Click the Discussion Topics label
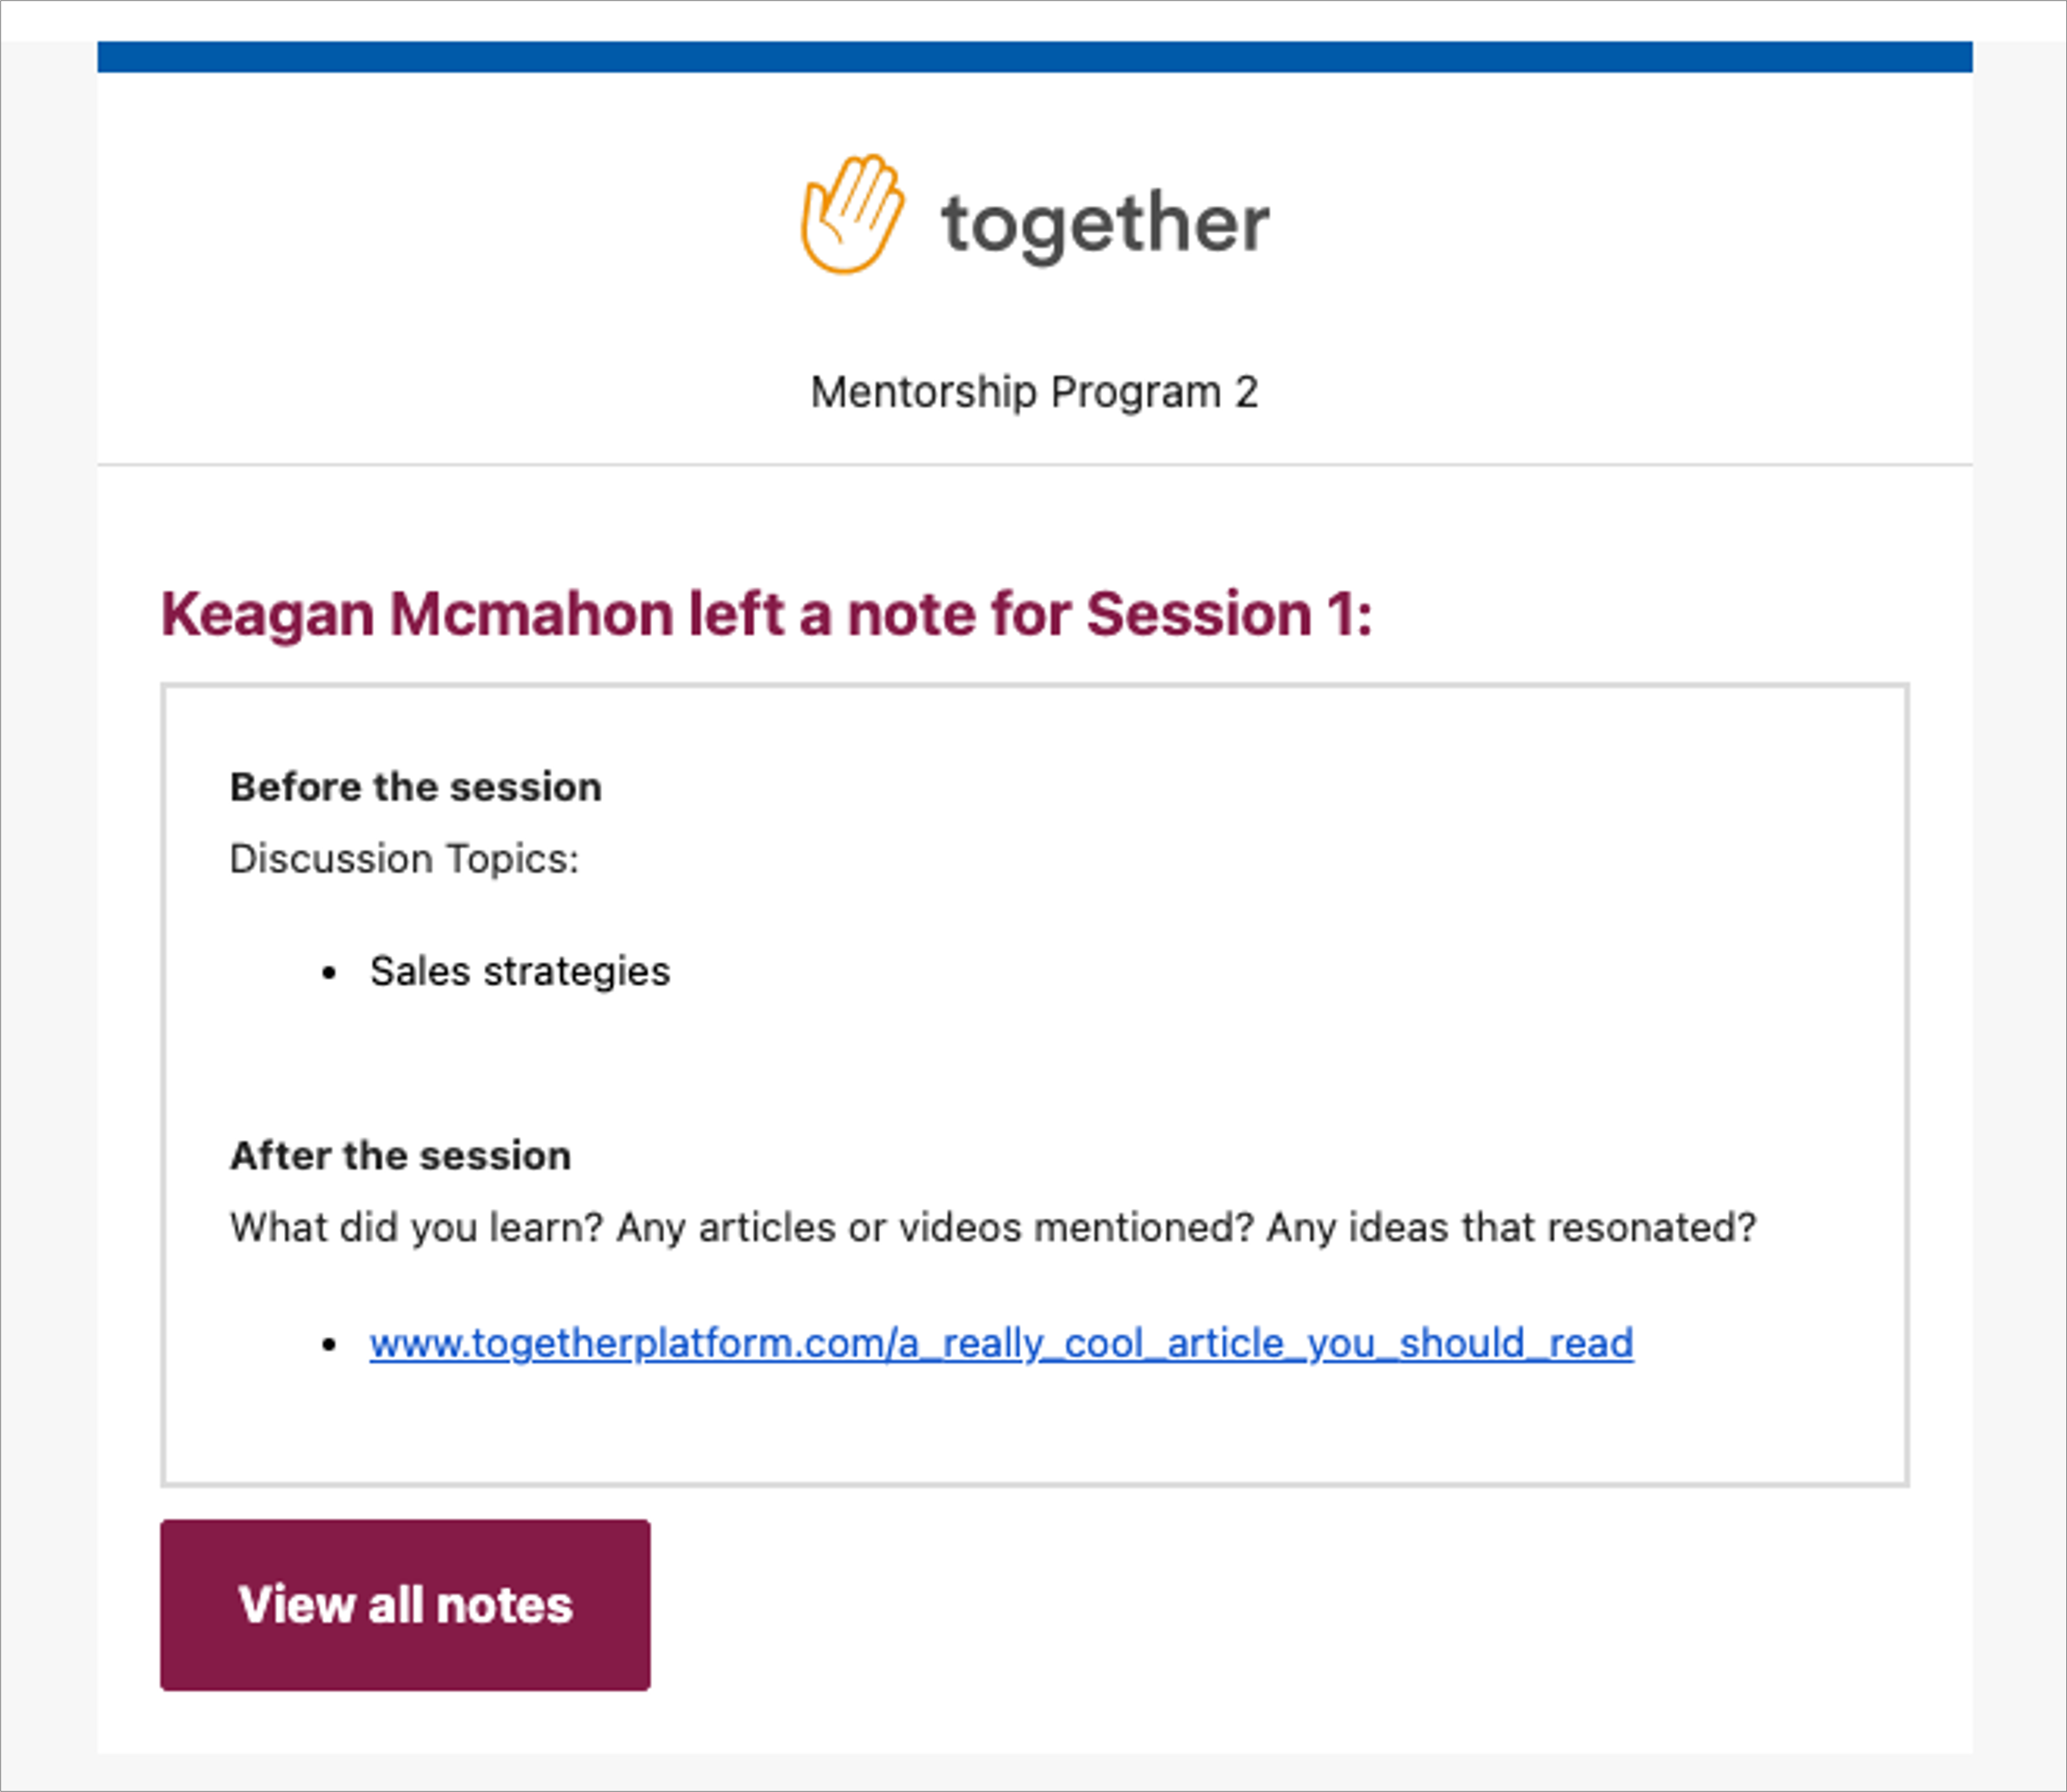 [x=404, y=859]
